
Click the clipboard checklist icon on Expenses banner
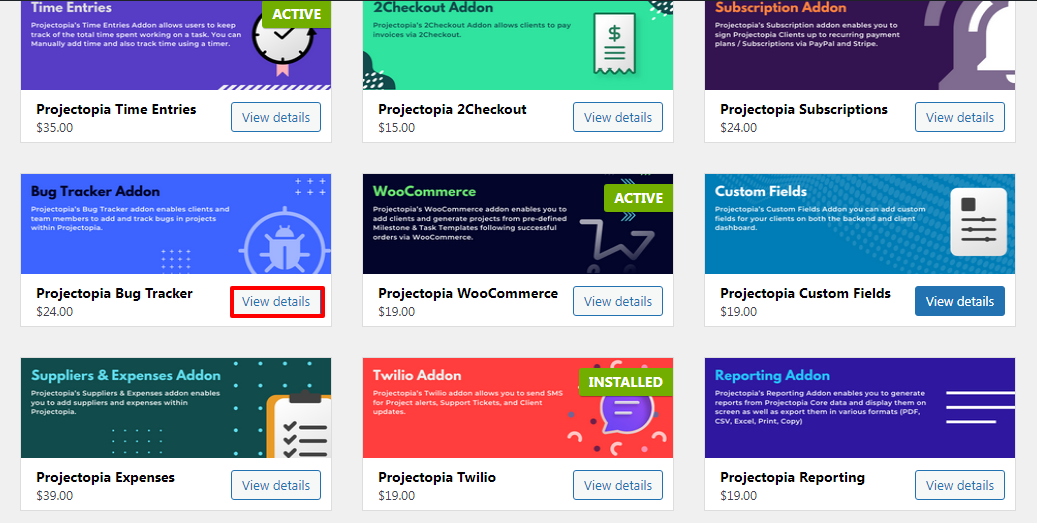(x=298, y=424)
